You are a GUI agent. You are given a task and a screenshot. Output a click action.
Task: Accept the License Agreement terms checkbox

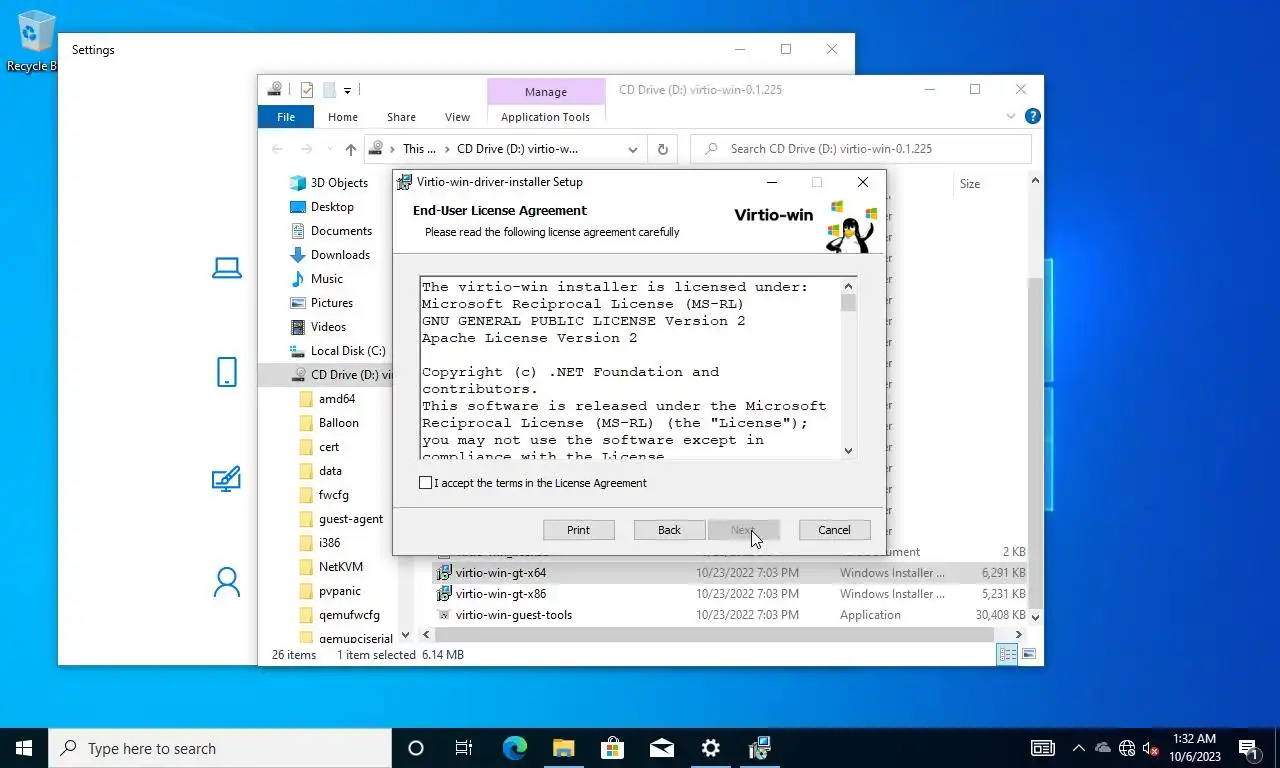pos(426,483)
